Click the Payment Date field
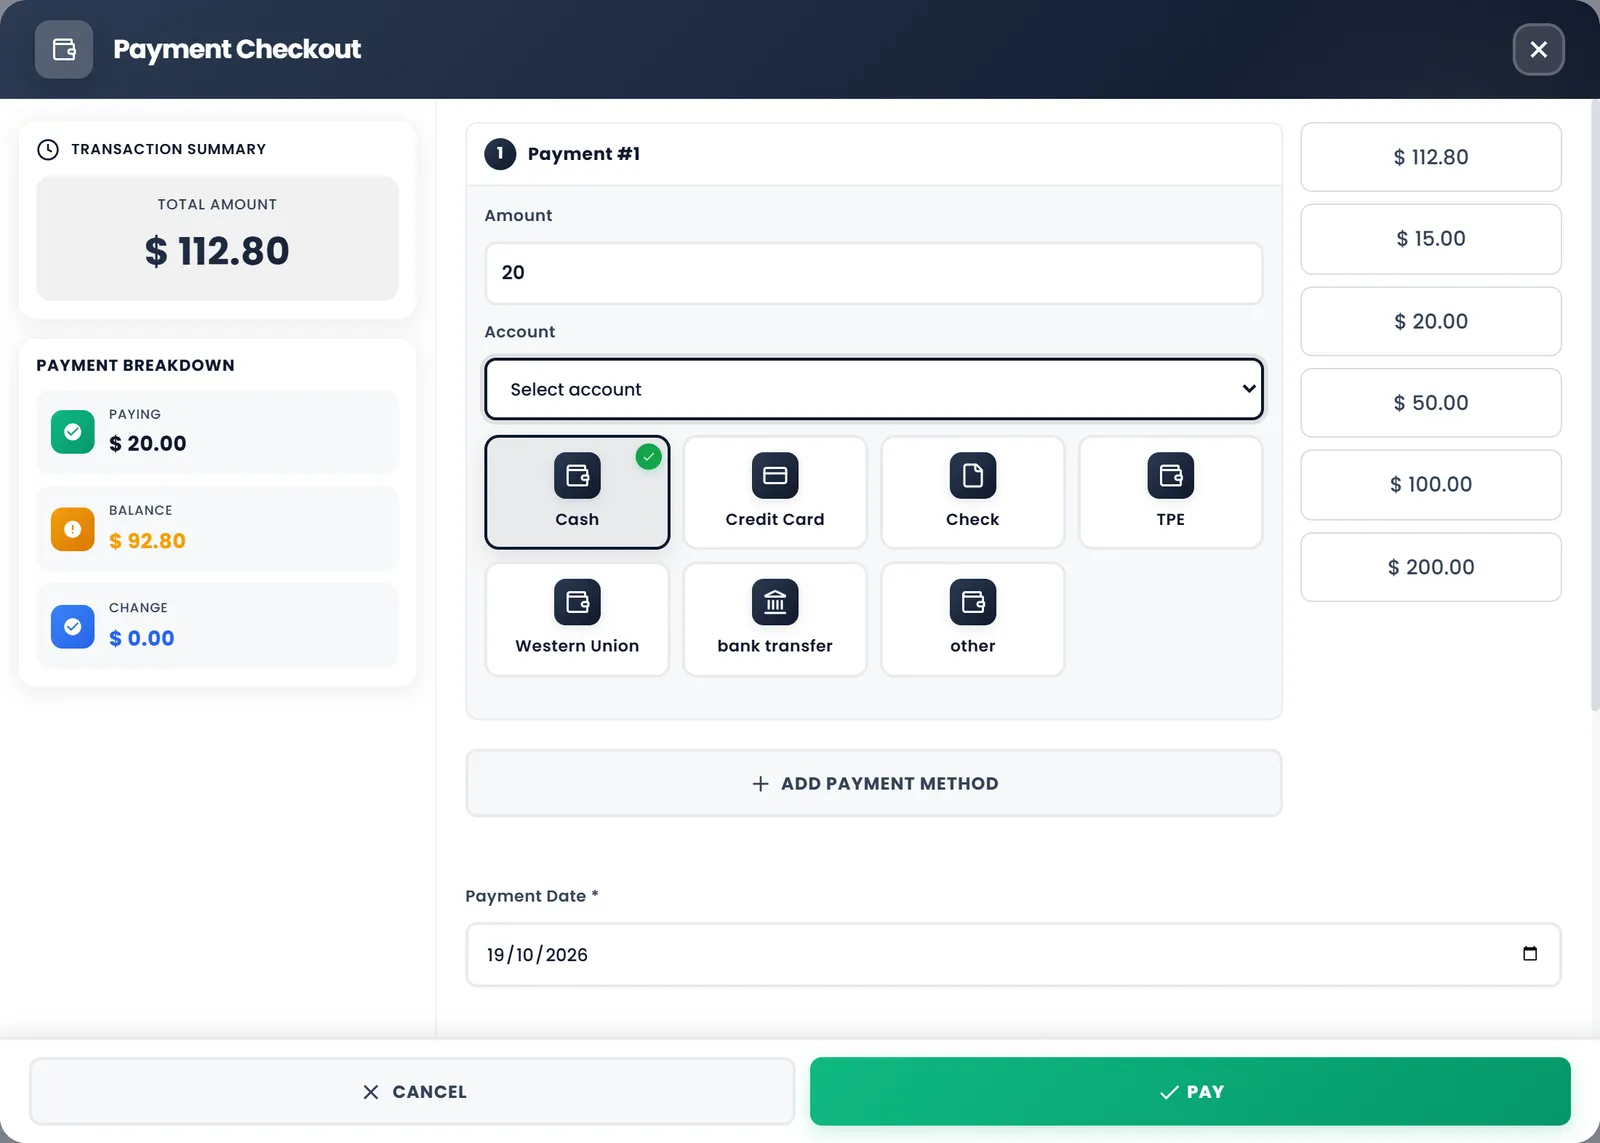The image size is (1600, 1143). coord(1013,955)
